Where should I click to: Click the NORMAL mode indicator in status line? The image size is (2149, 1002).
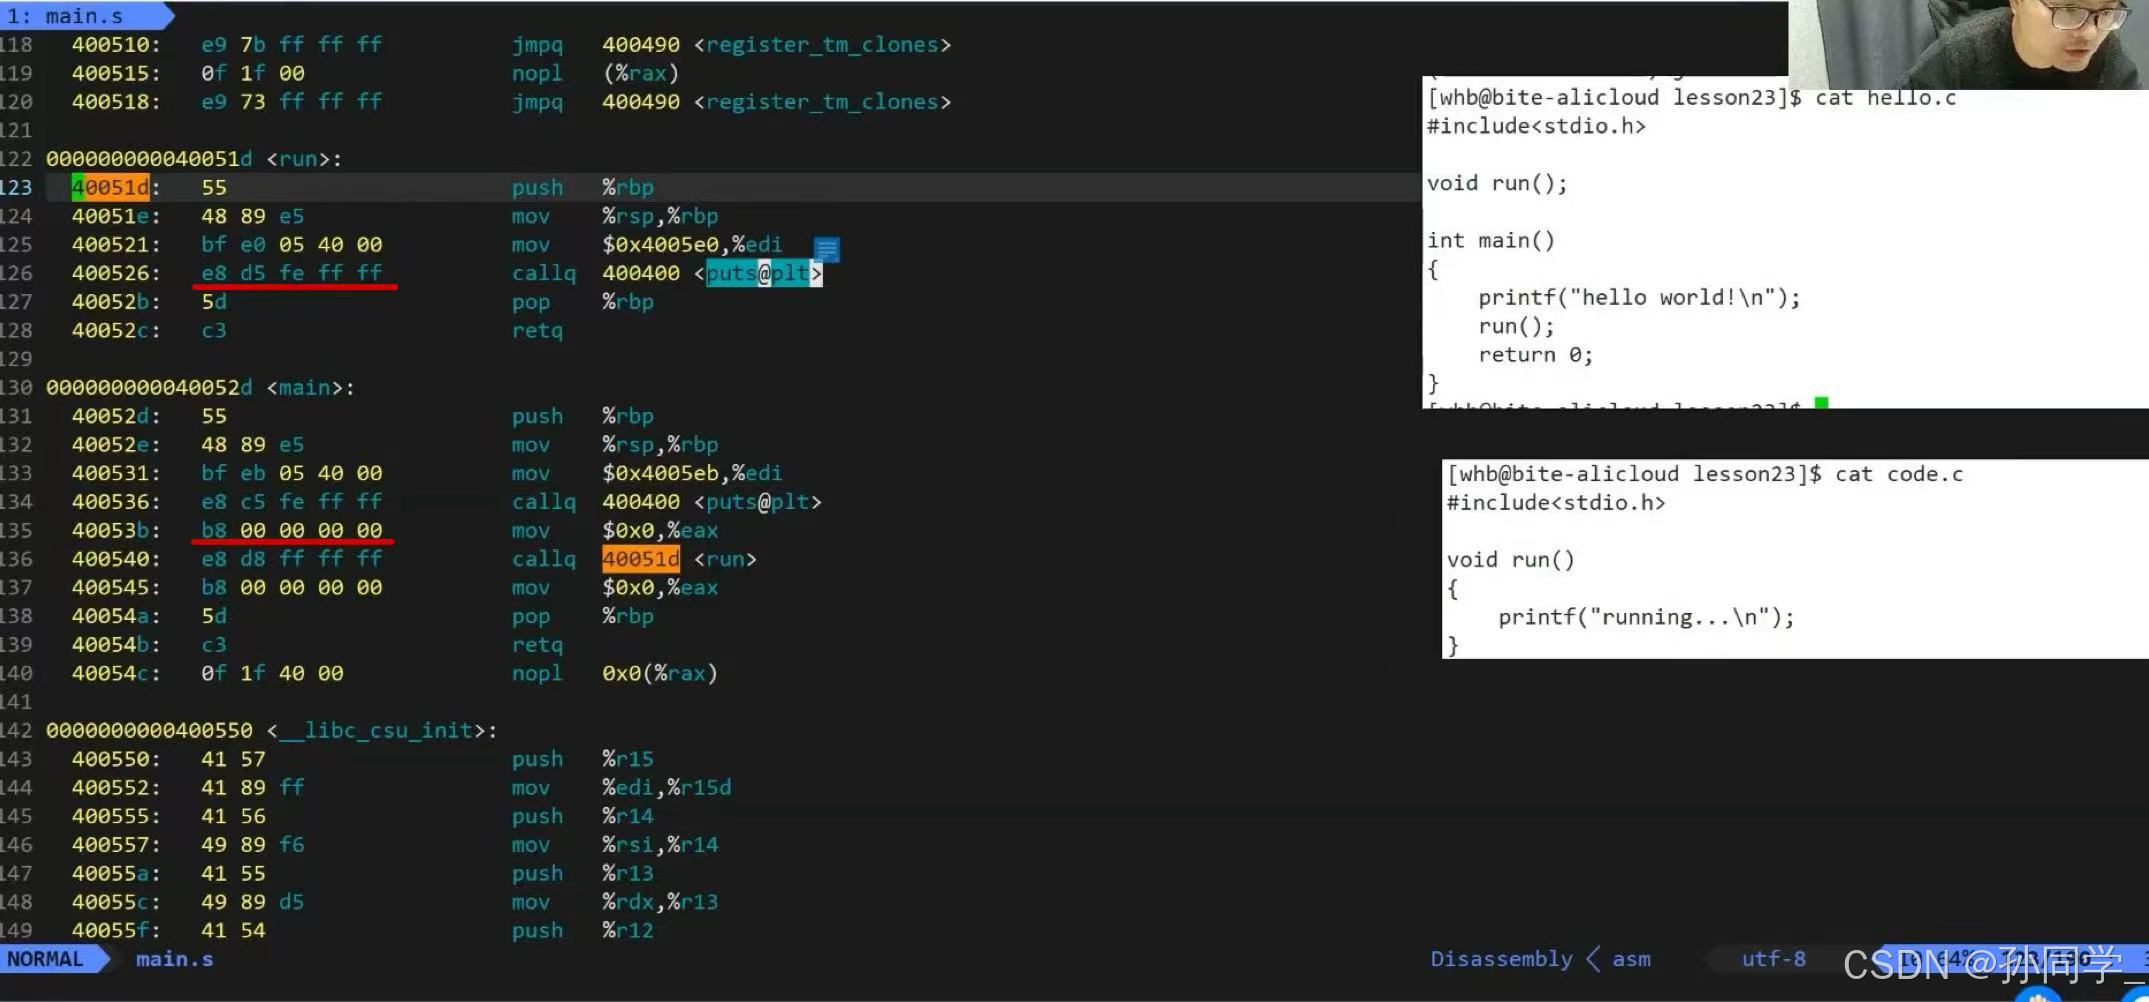pyautogui.click(x=46, y=959)
